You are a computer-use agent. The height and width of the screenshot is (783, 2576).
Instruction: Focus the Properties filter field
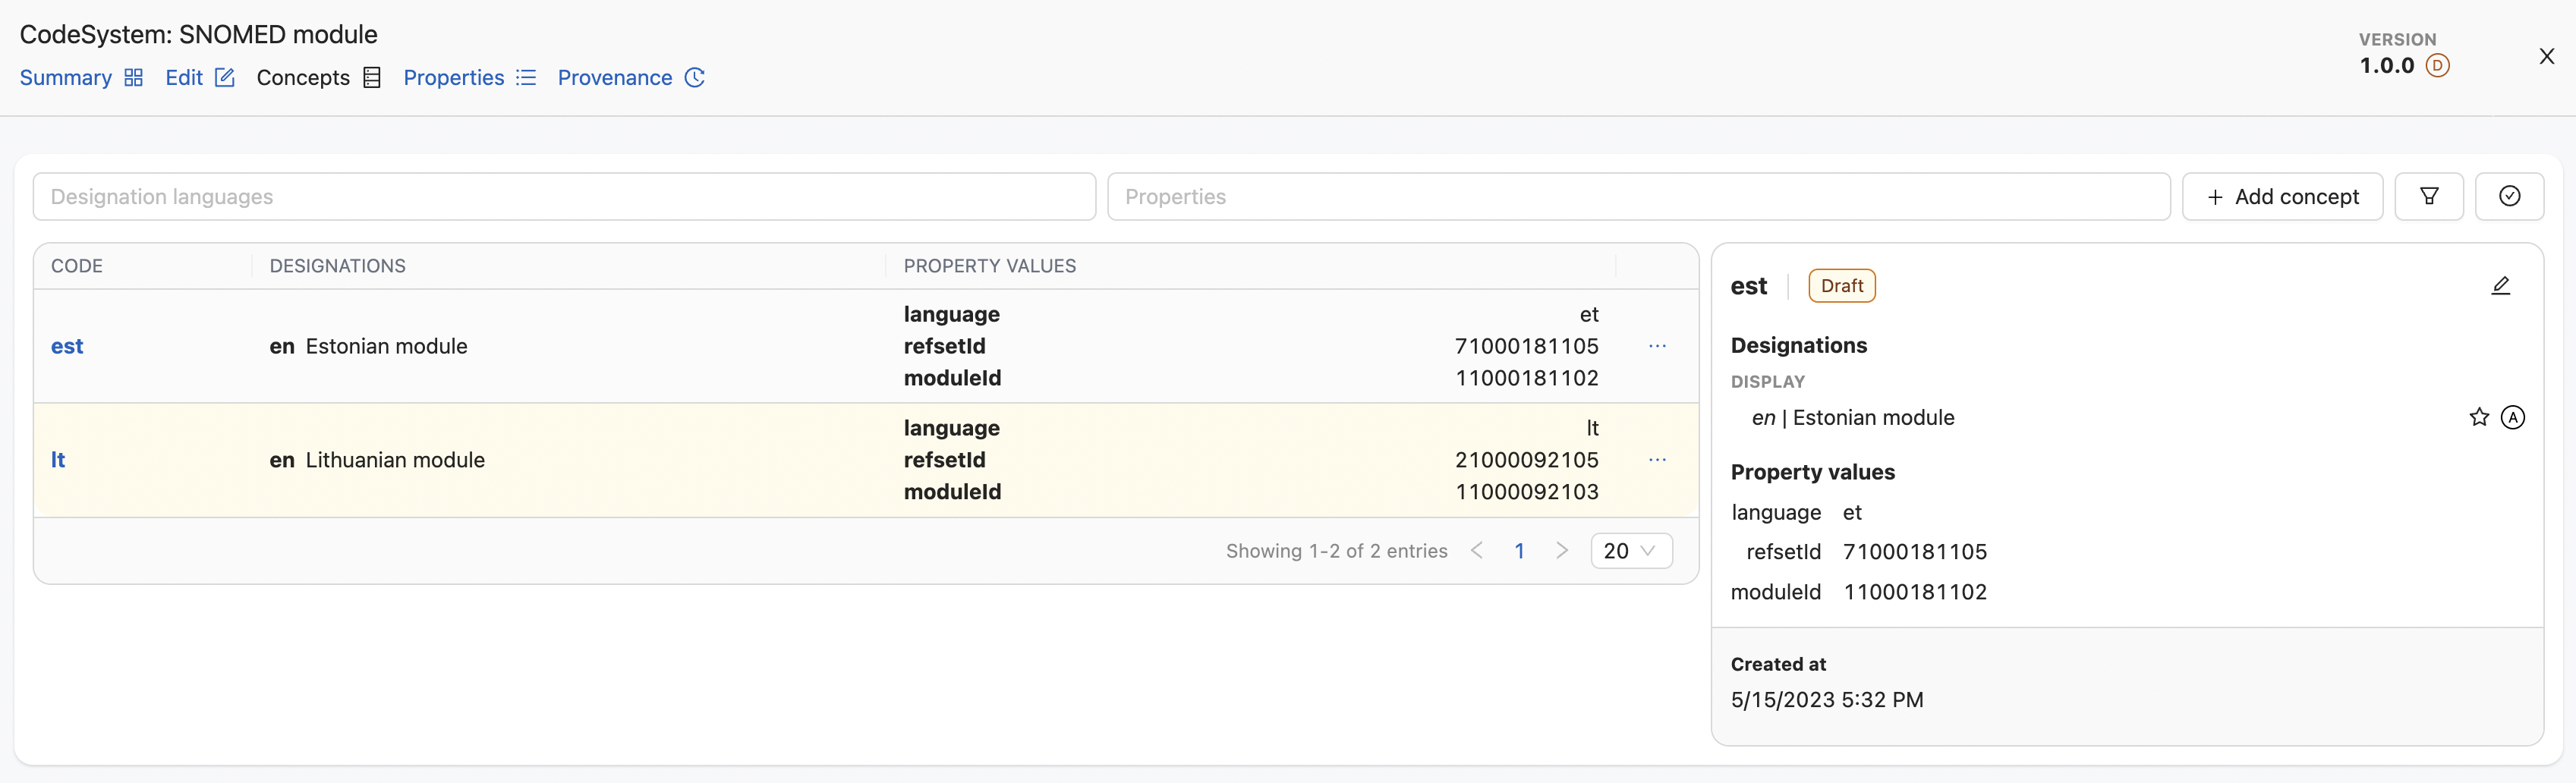pos(1638,197)
